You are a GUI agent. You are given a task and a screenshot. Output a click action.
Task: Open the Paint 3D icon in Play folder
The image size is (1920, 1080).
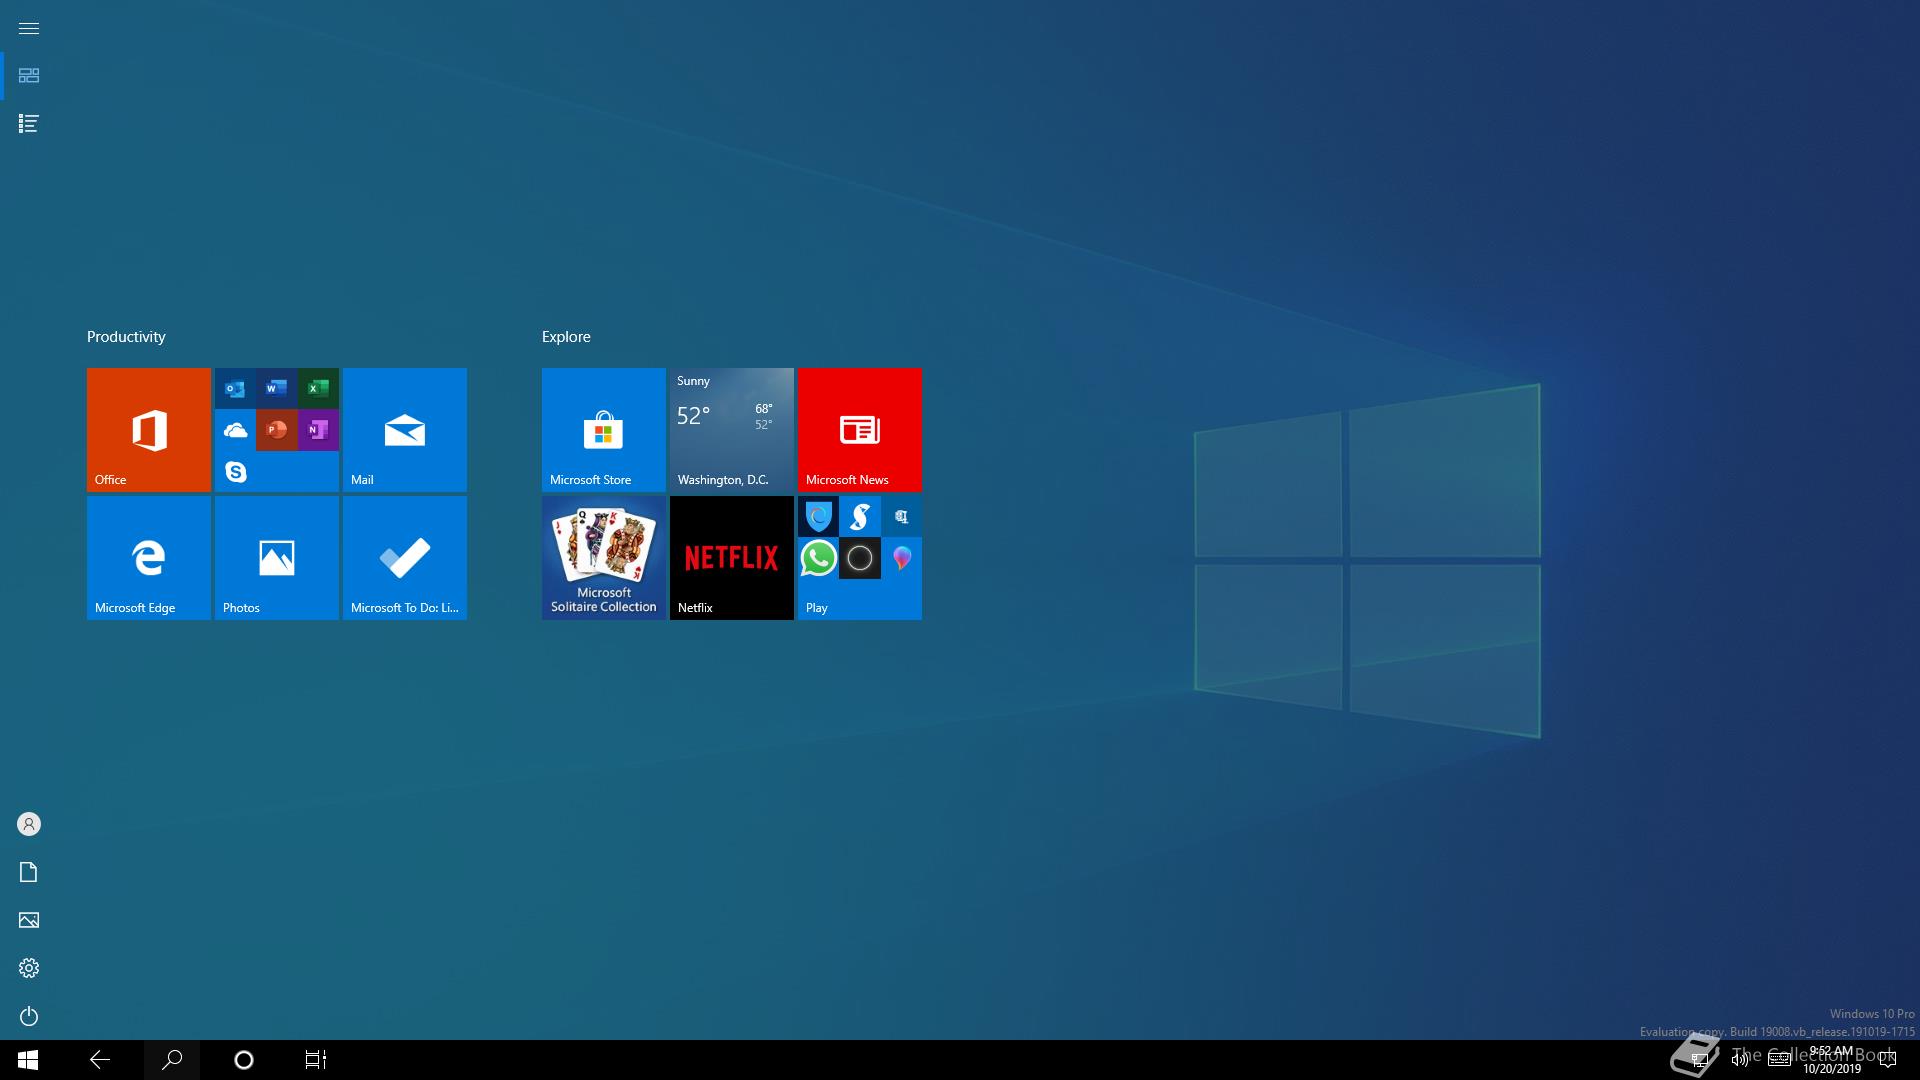[901, 558]
